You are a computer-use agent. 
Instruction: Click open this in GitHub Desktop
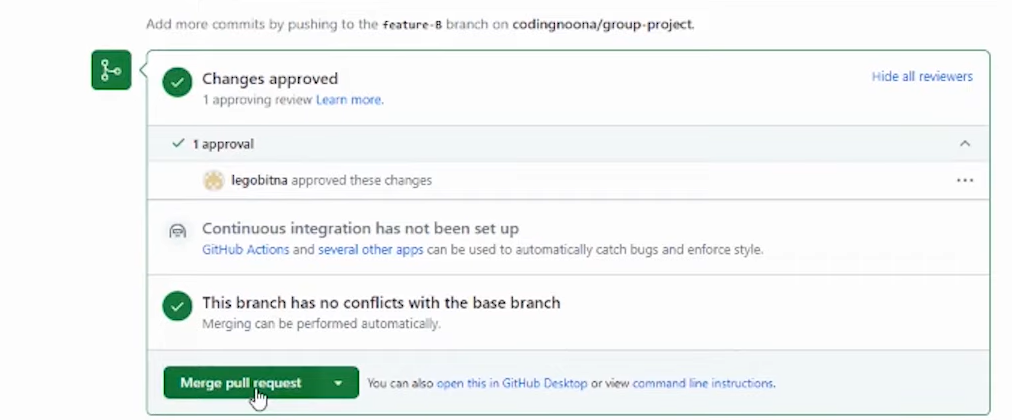coord(511,383)
